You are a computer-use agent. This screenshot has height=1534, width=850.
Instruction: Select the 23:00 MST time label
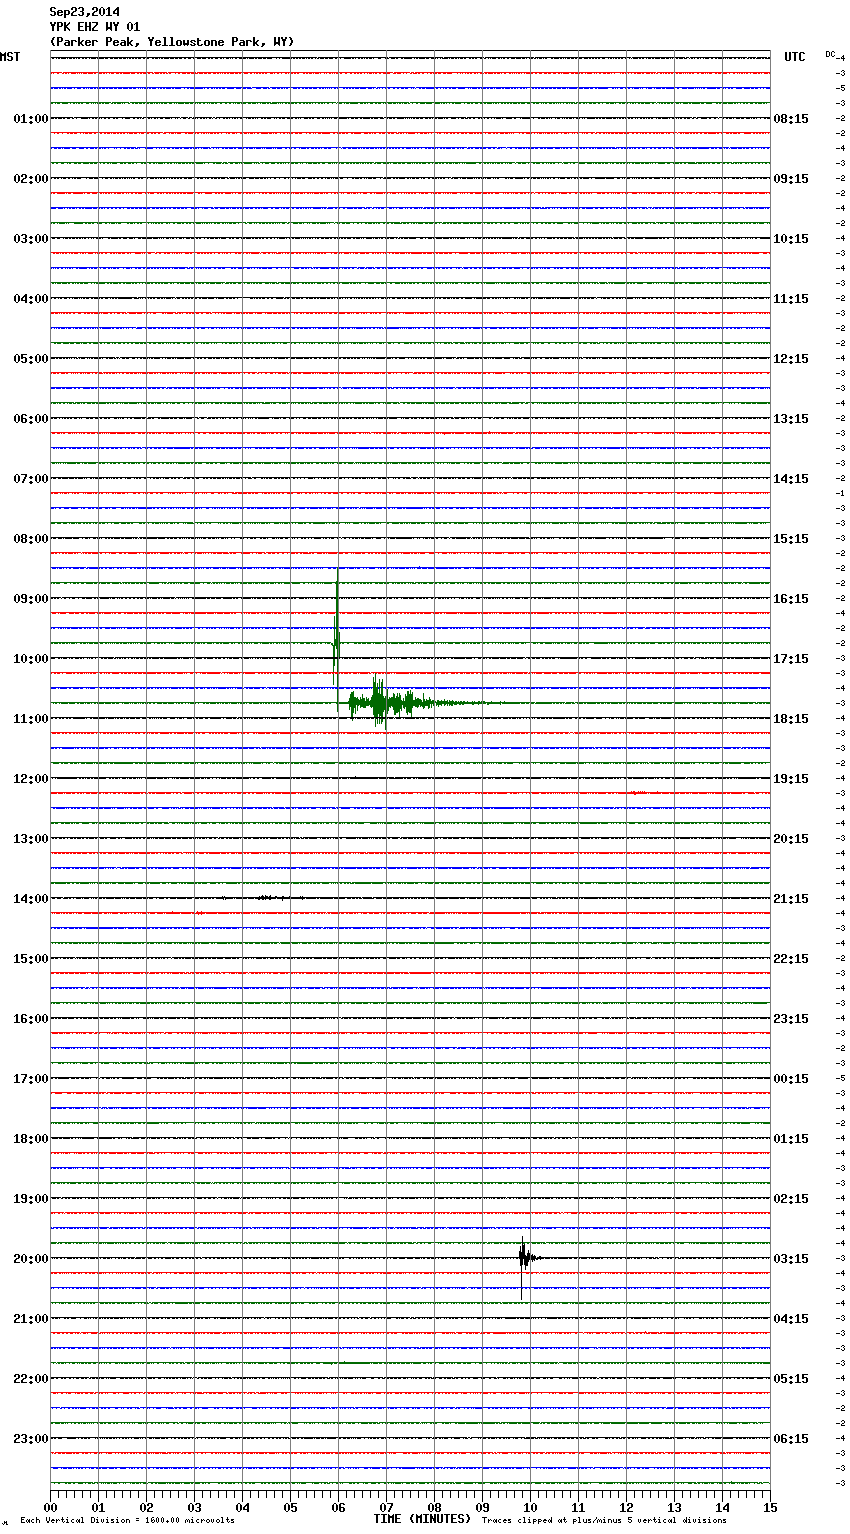pos(30,1439)
